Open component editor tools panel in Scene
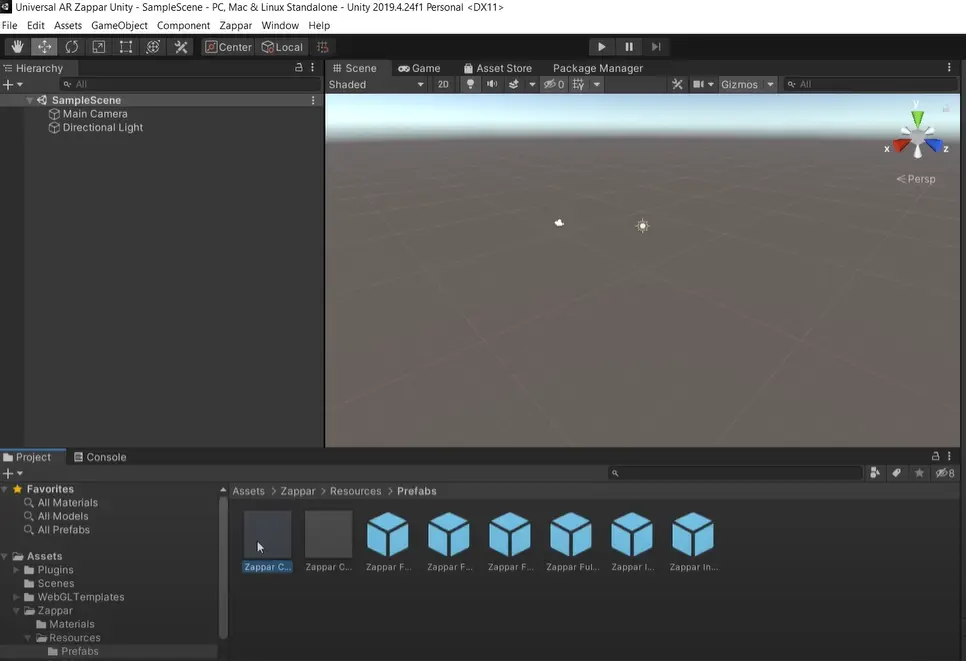 (x=677, y=84)
